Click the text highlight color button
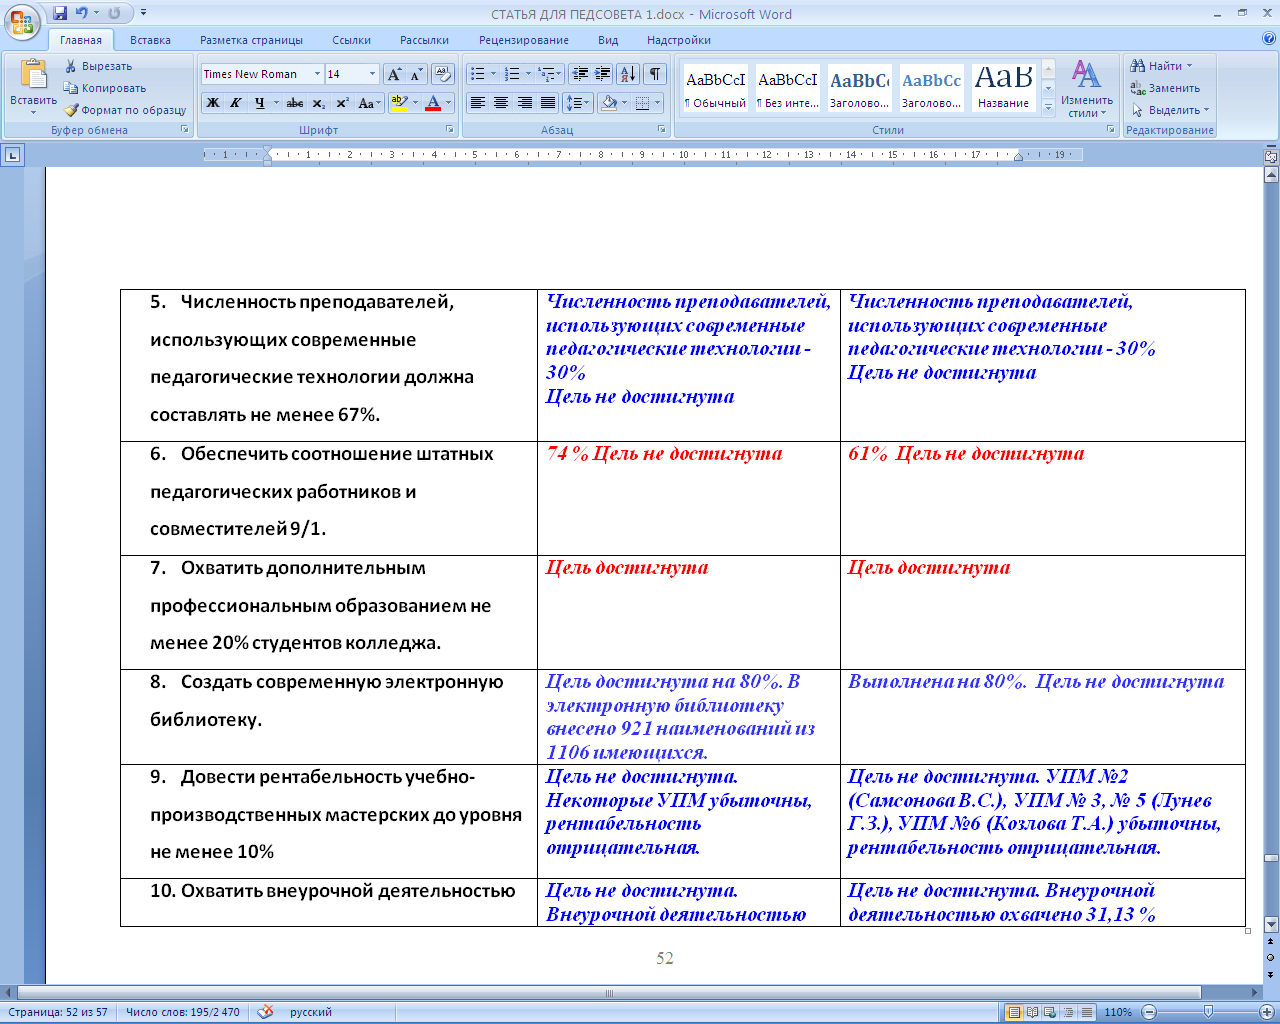This screenshot has width=1280, height=1024. click(x=399, y=103)
